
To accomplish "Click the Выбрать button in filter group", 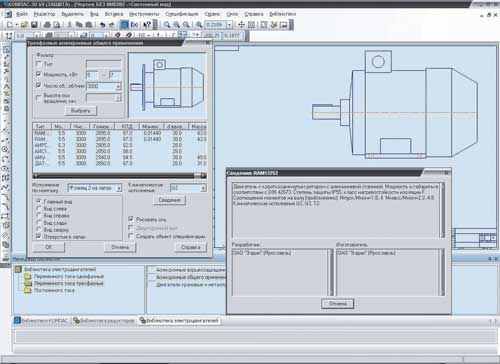I will coord(80,111).
